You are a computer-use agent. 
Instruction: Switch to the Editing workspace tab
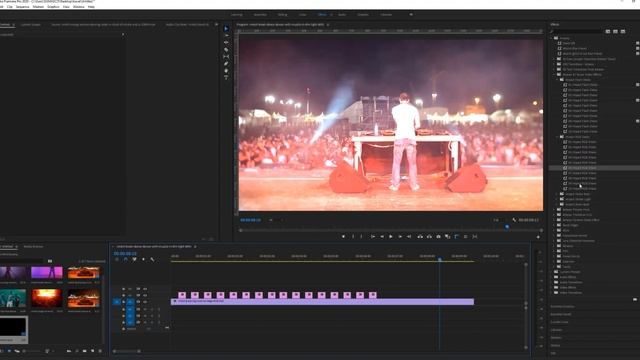click(x=282, y=15)
